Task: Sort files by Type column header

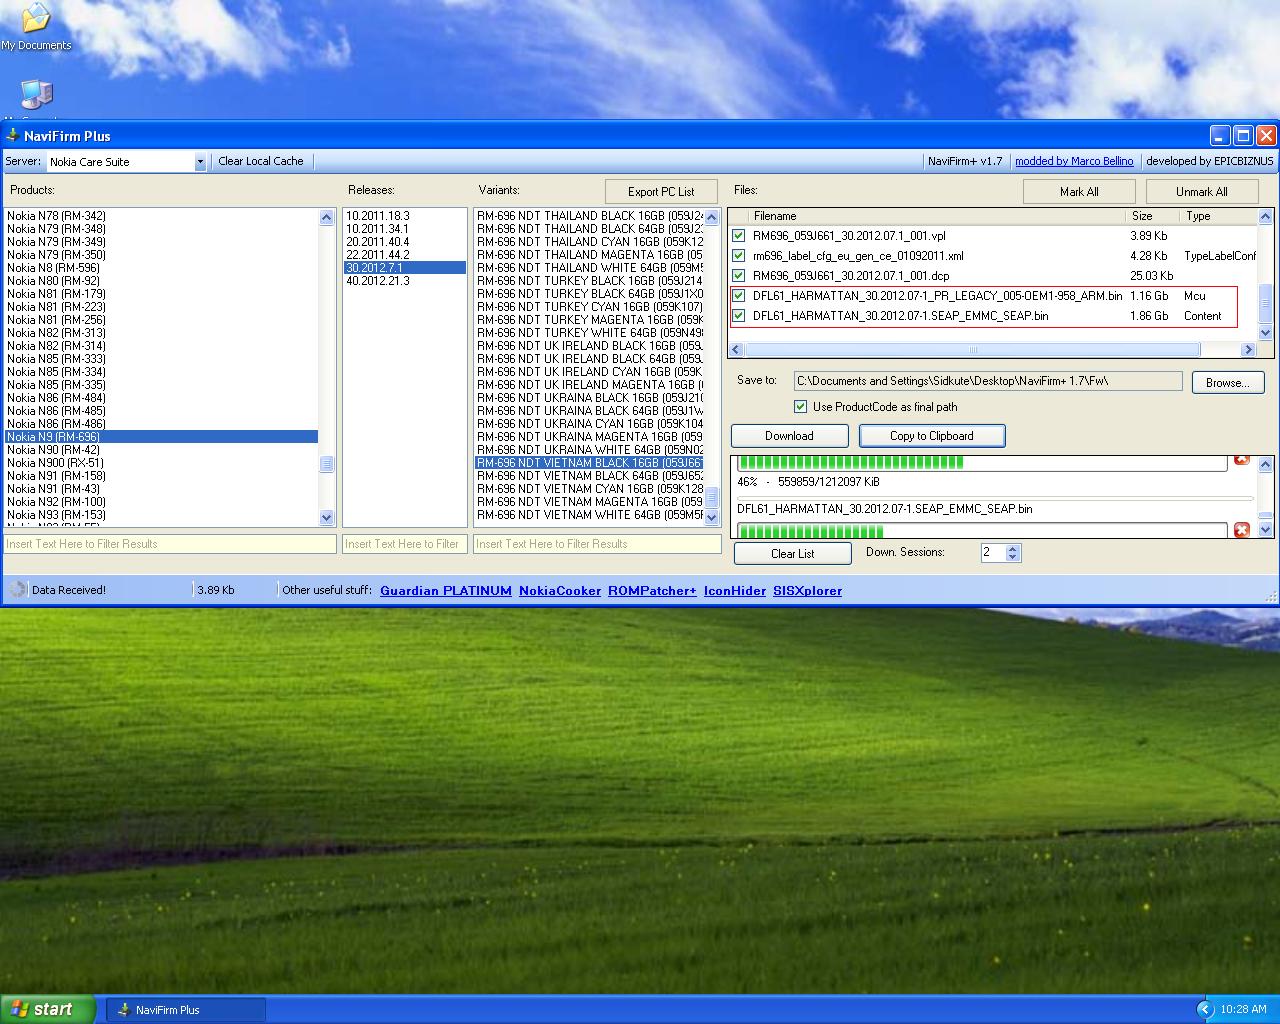Action: 1218,216
